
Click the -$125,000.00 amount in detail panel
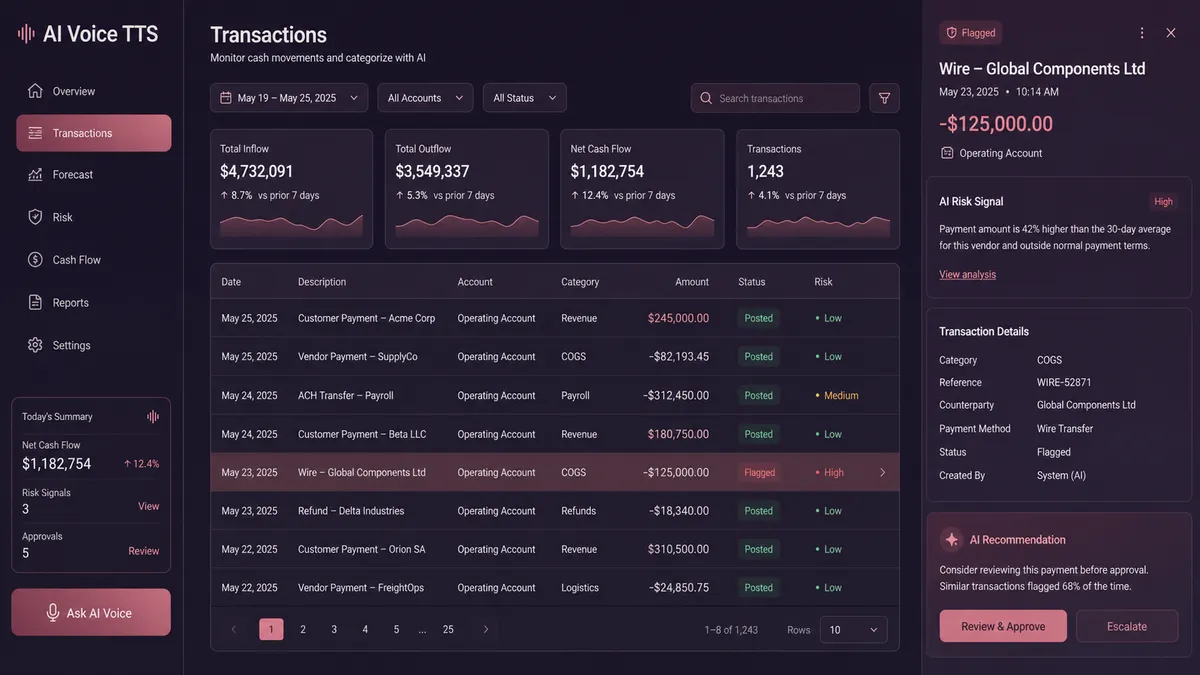pyautogui.click(x=996, y=124)
